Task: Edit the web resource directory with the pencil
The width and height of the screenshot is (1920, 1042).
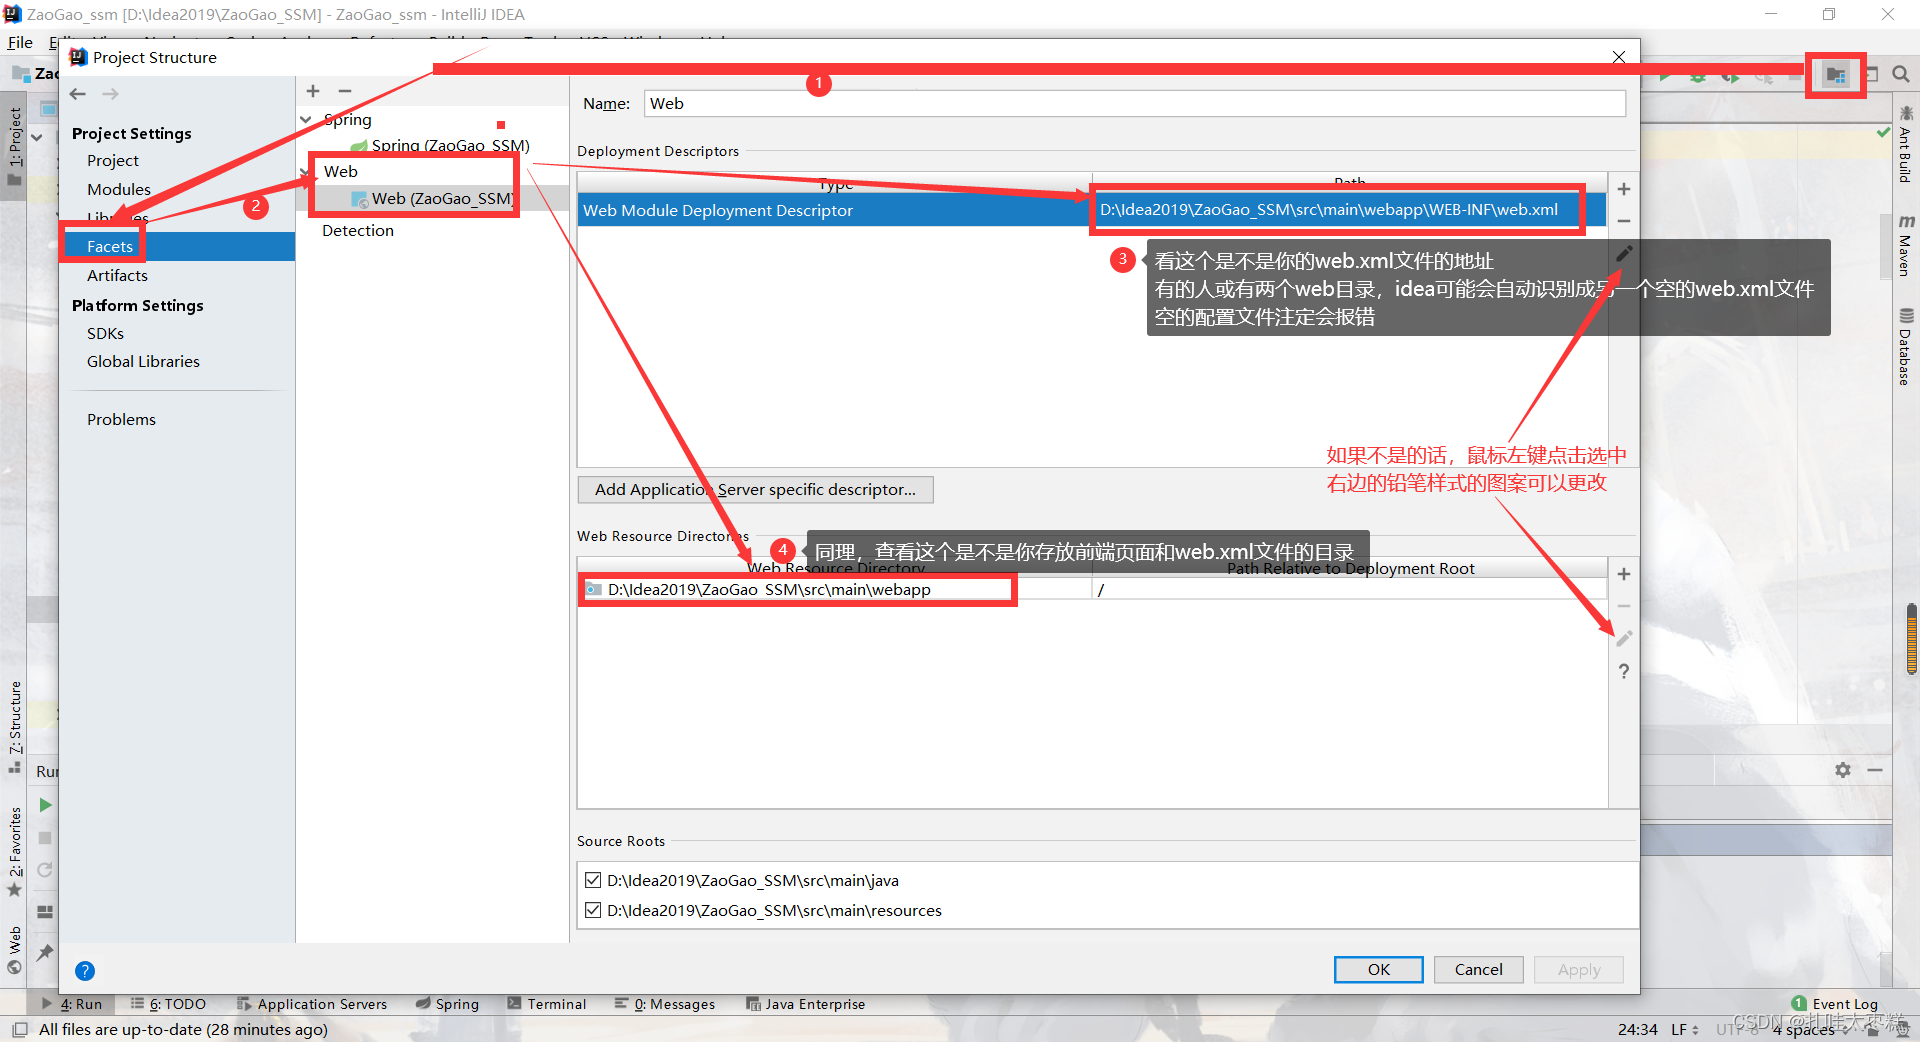Action: [1624, 638]
